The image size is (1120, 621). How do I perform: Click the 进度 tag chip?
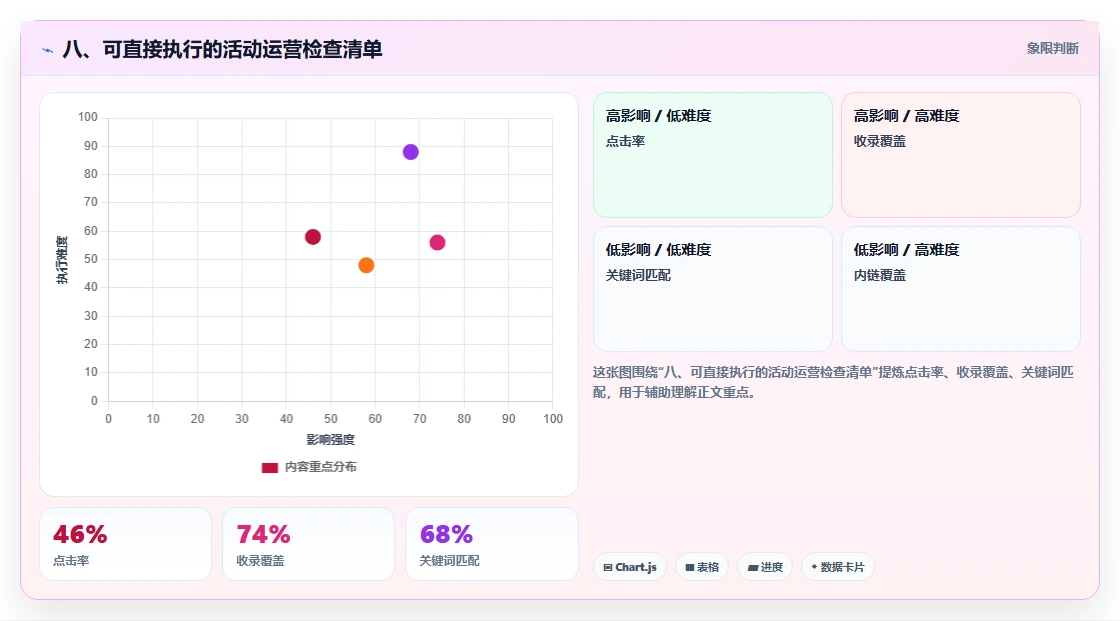point(765,567)
